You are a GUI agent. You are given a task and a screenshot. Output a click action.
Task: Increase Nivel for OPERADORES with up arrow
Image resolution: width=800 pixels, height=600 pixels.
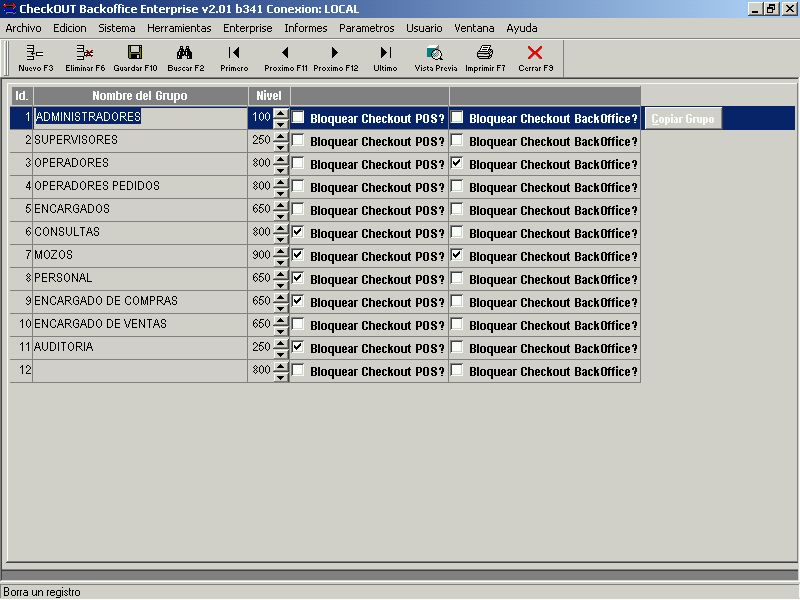[281, 159]
